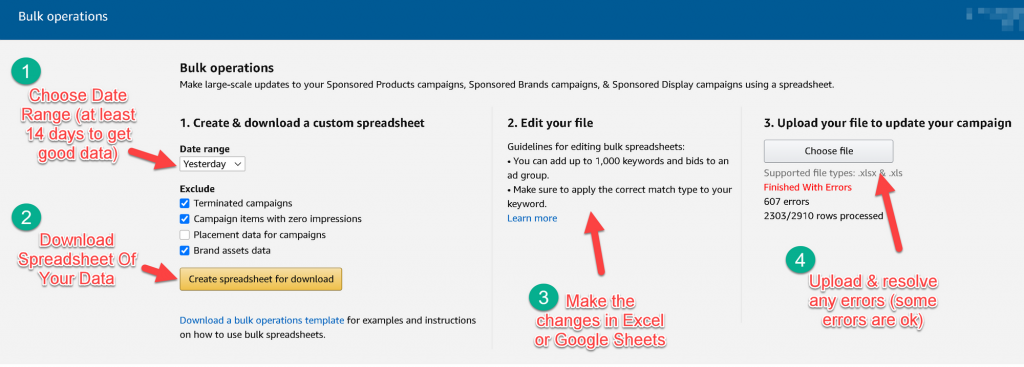Screen dimensions: 1024x367
Task: Open the Learn more link
Action: pyautogui.click(x=532, y=218)
